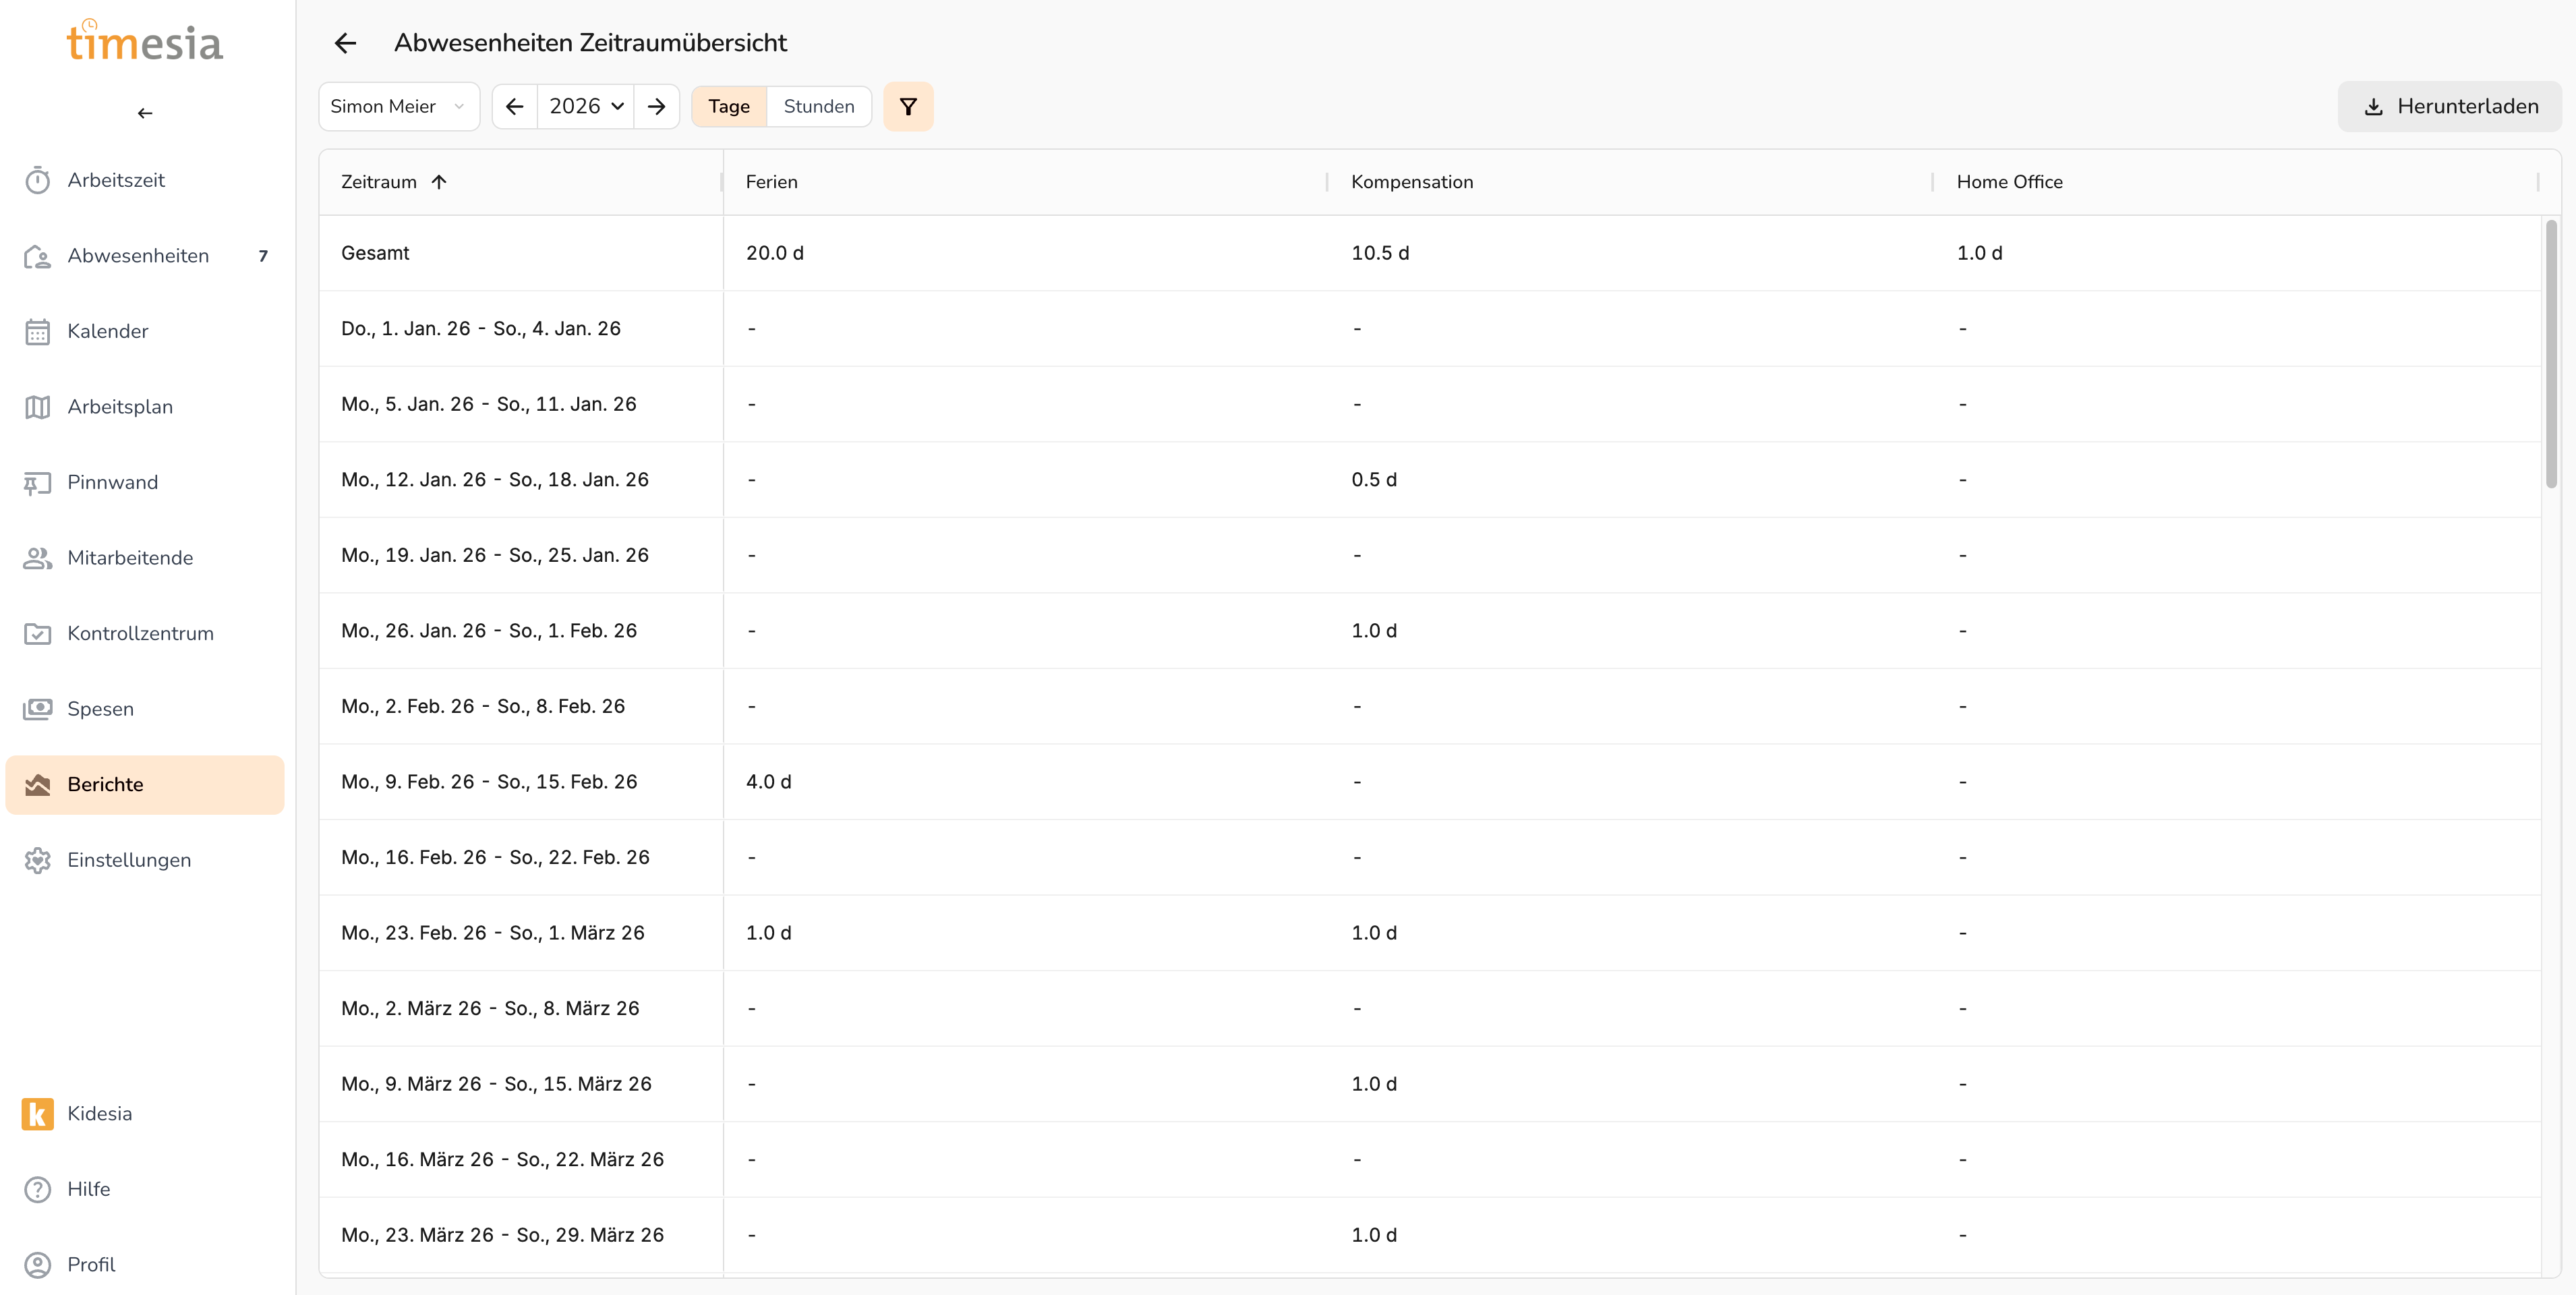This screenshot has width=2576, height=1295.
Task: Expand the 2026 year dropdown
Action: (586, 106)
